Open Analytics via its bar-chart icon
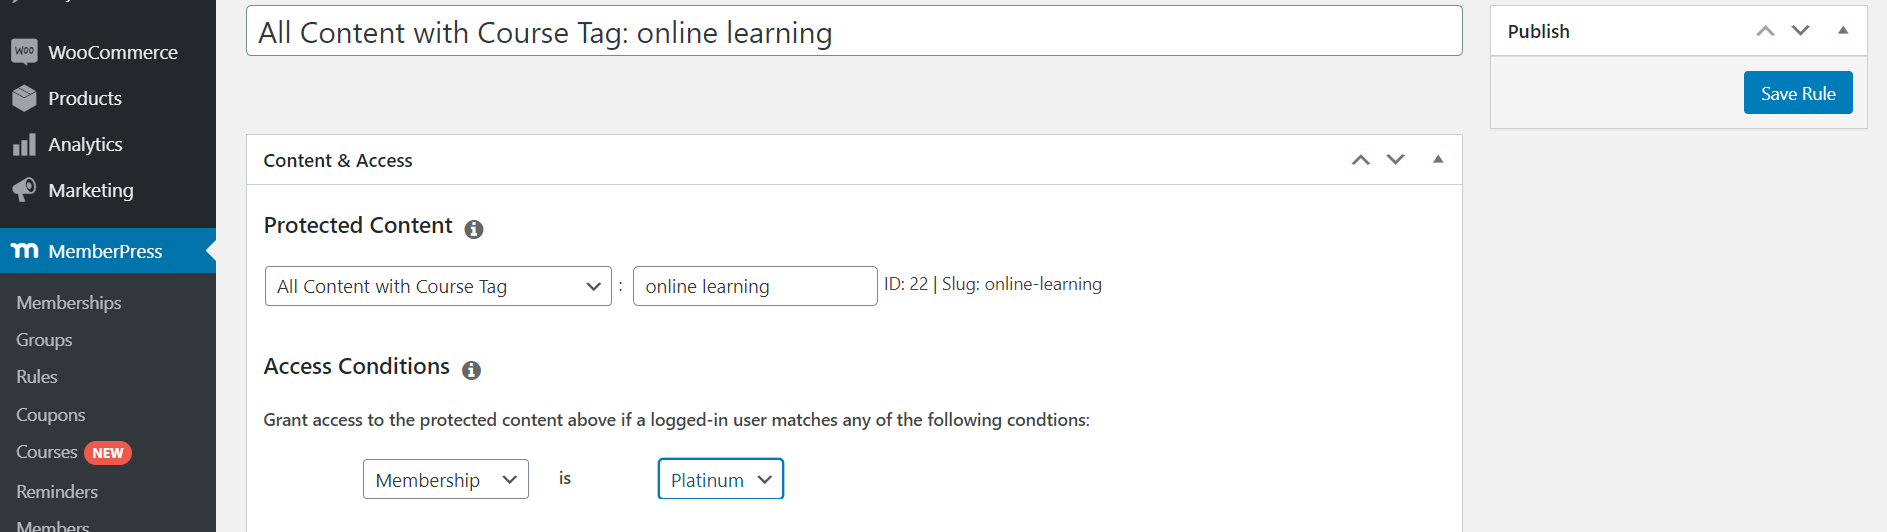Image resolution: width=1887 pixels, height=532 pixels. (x=25, y=145)
